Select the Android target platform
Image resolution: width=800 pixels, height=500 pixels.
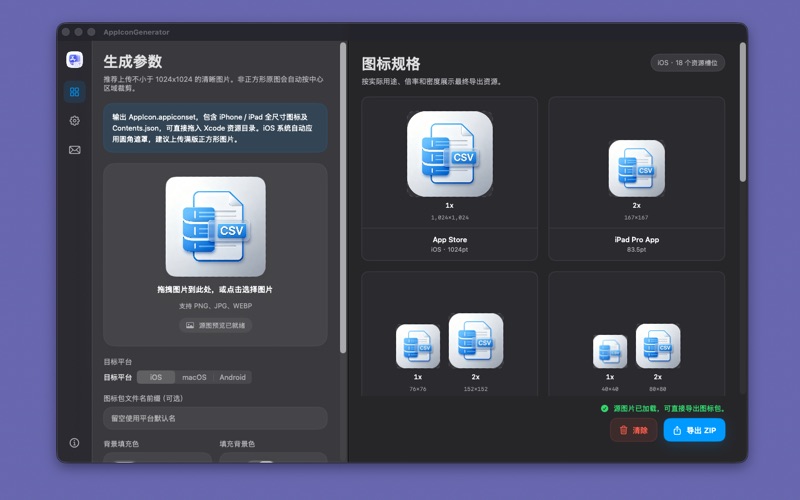tap(232, 377)
